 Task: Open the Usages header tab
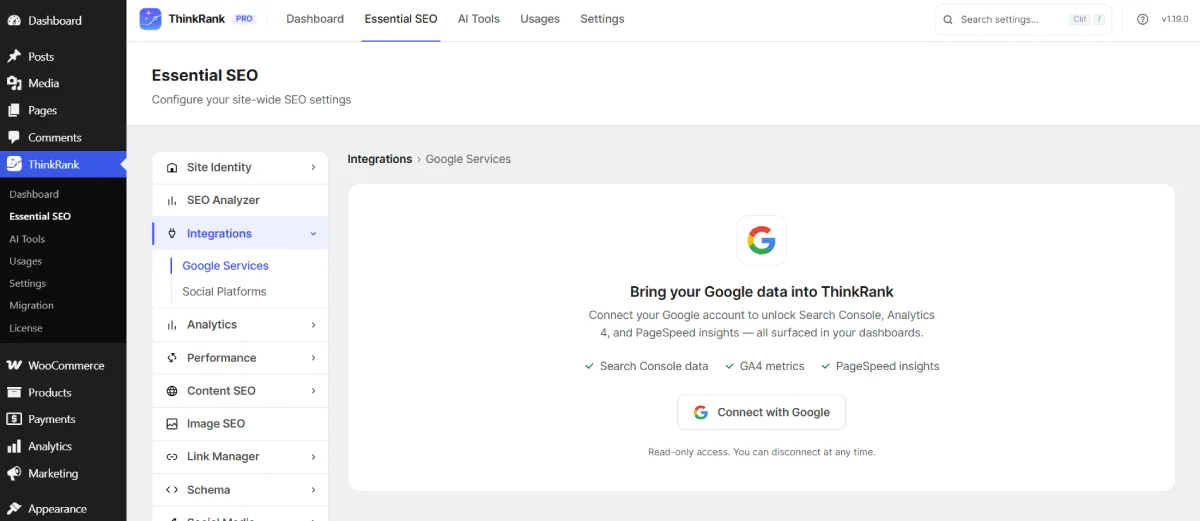point(540,19)
